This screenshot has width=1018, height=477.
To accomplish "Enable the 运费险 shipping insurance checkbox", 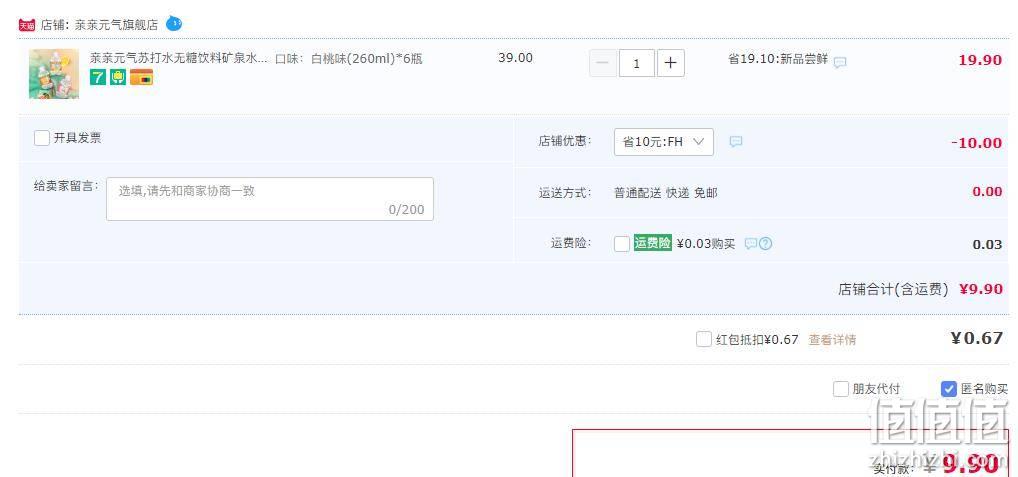I will point(622,244).
